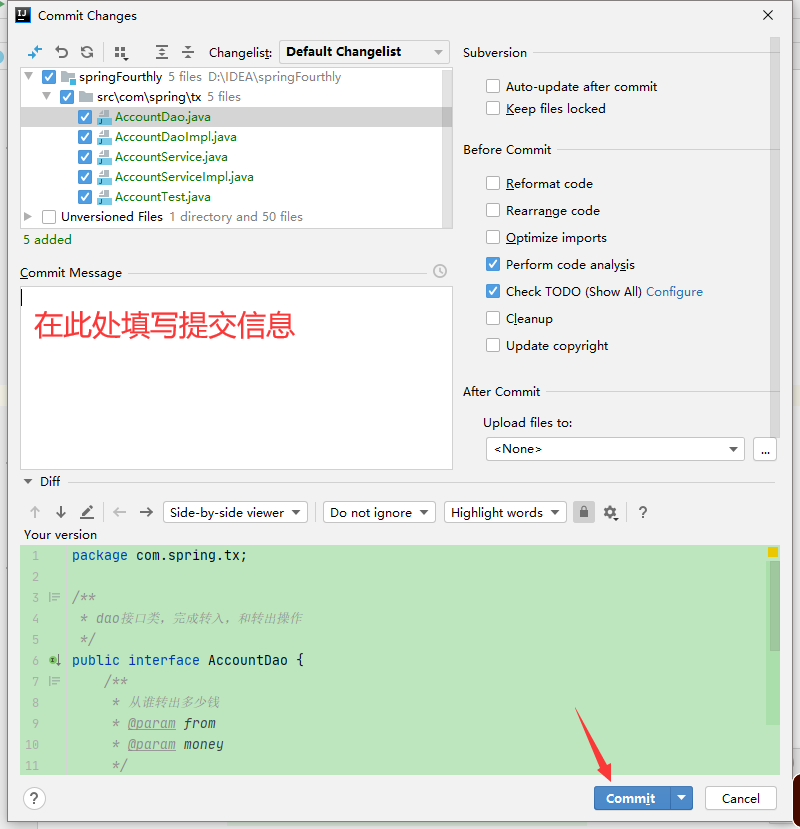Disable Perform code analysis
Viewport: 800px width, 829px height.
tap(493, 264)
